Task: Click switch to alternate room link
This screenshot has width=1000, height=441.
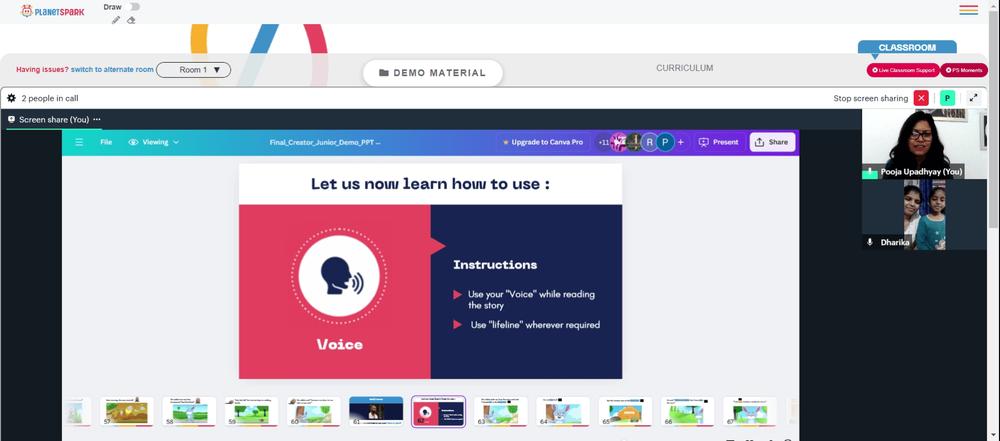Action: click(x=112, y=70)
